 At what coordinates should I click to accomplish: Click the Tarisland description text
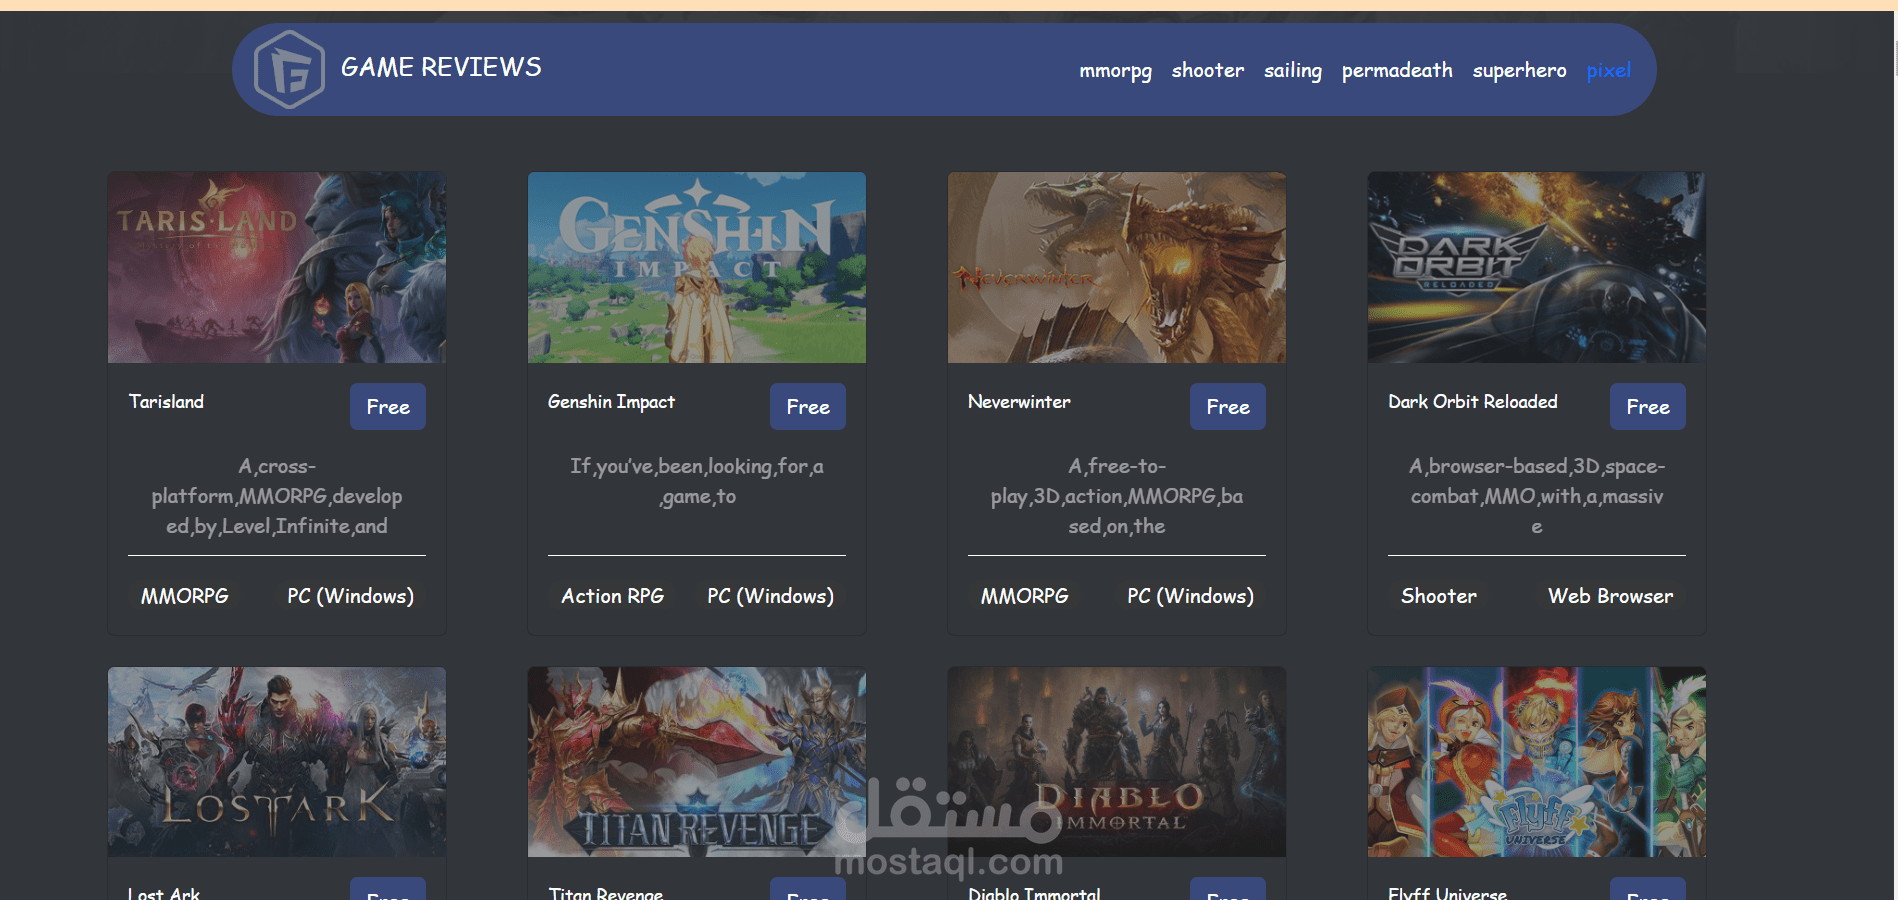tap(277, 496)
